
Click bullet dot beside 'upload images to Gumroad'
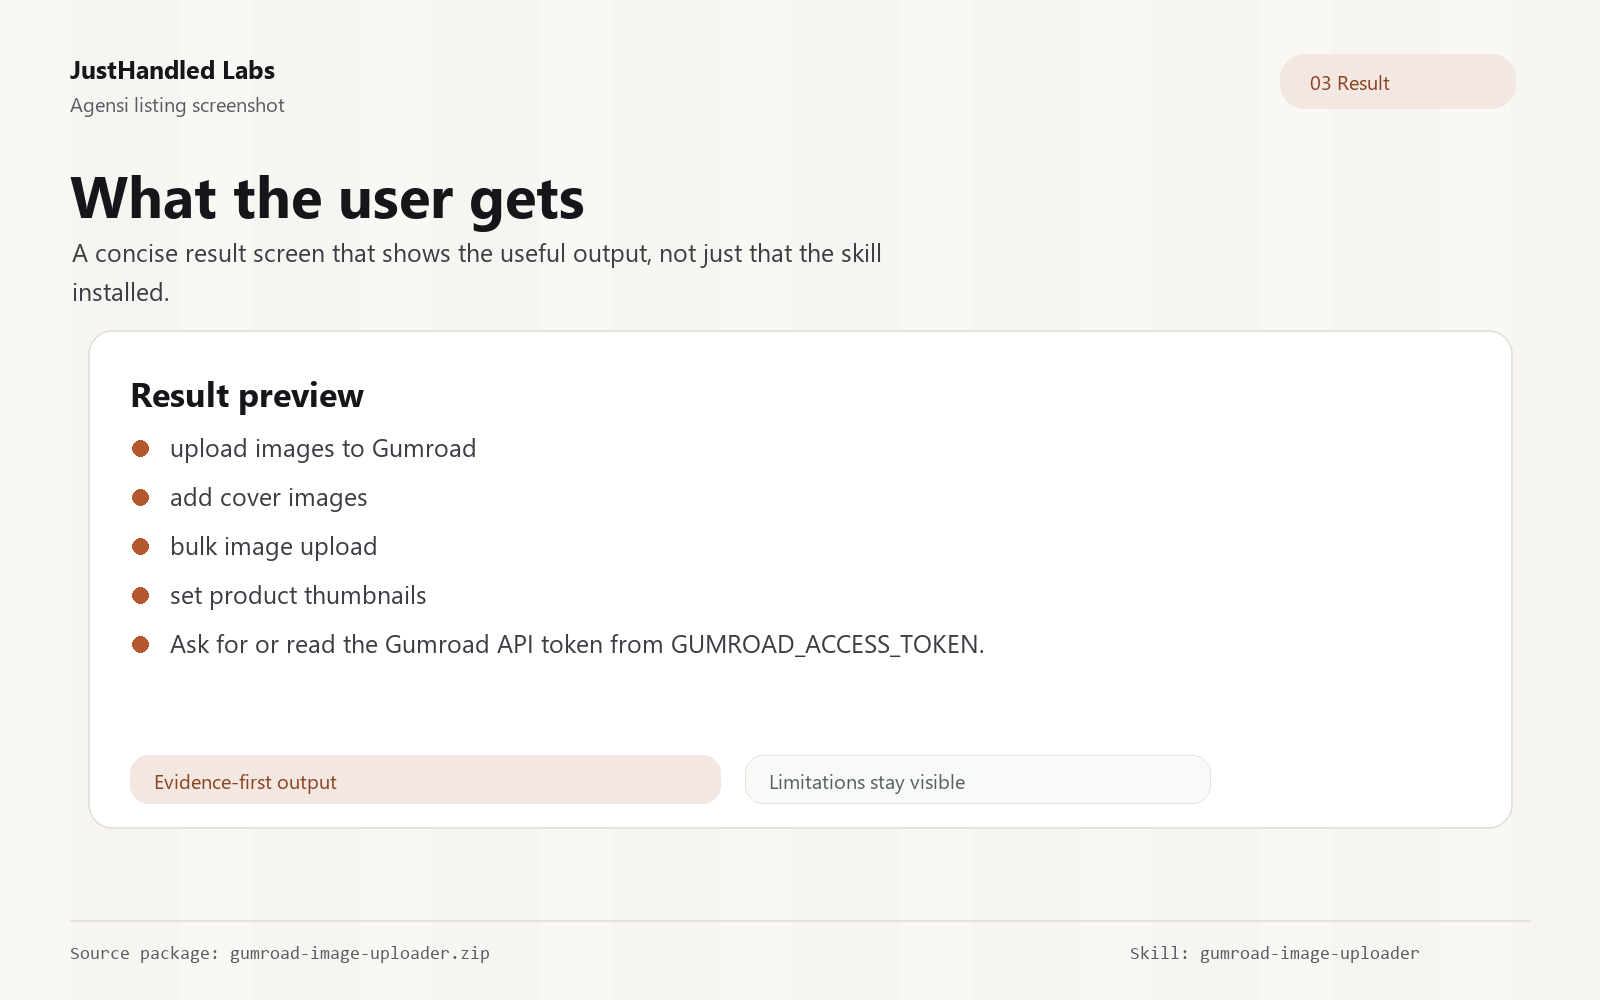pos(141,449)
